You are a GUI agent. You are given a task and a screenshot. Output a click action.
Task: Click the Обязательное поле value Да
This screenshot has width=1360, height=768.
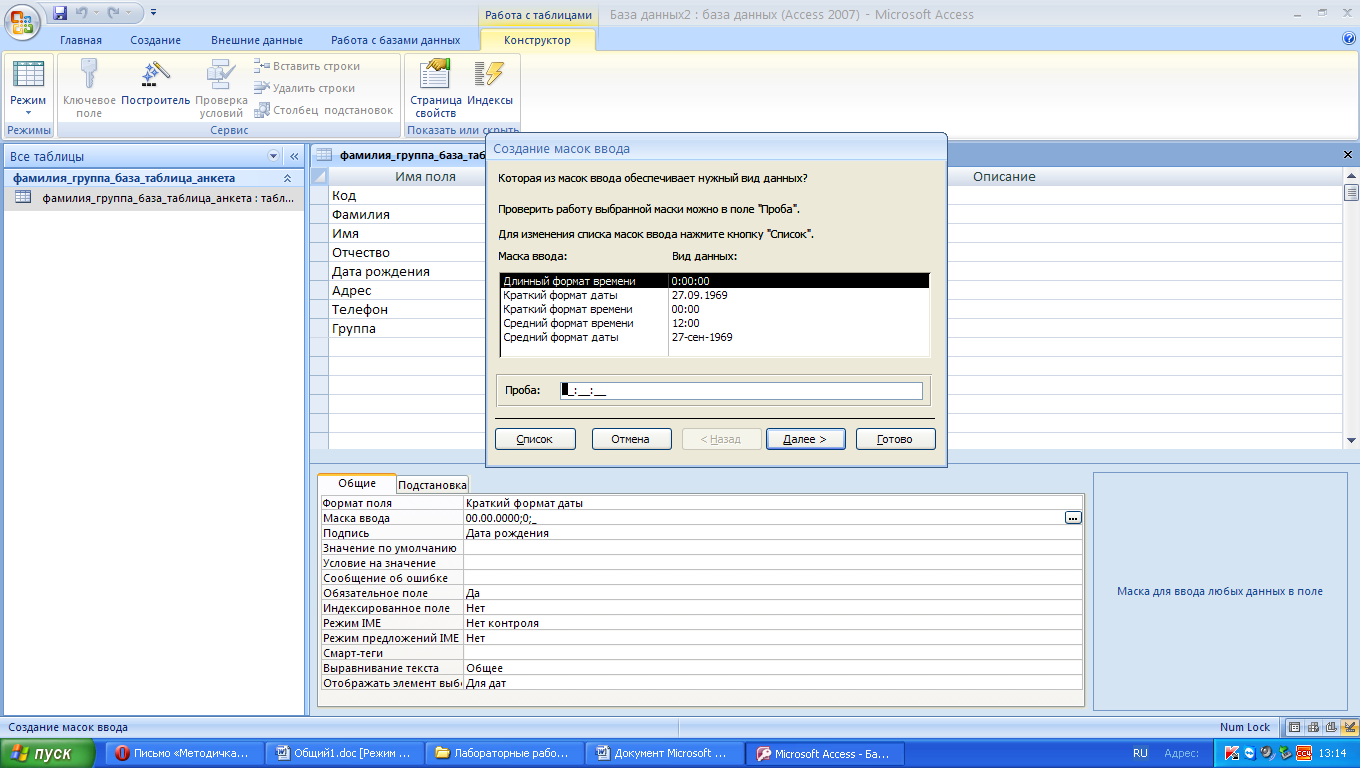(x=773, y=593)
